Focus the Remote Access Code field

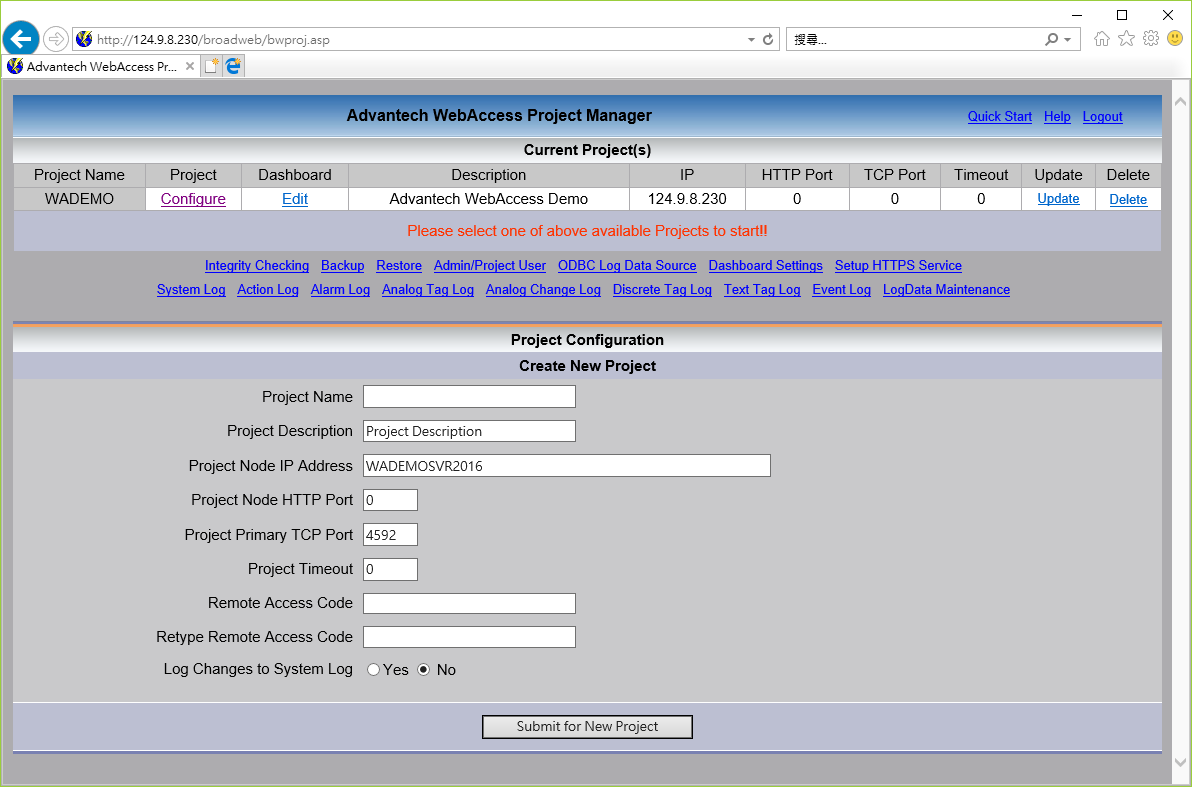coord(469,604)
